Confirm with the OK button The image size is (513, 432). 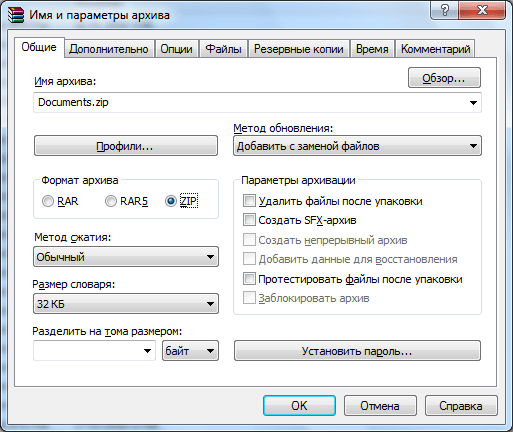coord(299,405)
